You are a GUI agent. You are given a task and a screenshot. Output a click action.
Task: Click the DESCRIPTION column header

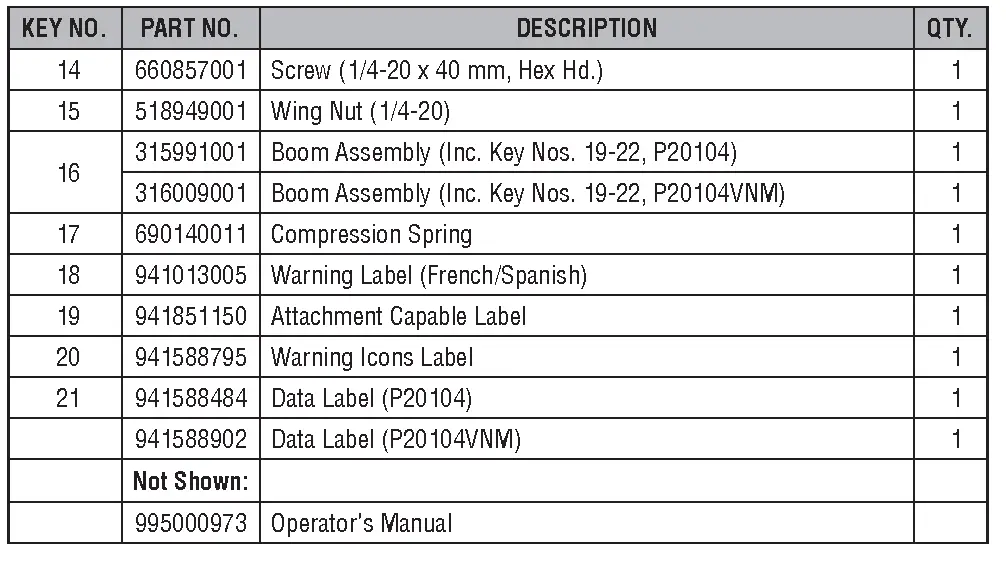[587, 28]
